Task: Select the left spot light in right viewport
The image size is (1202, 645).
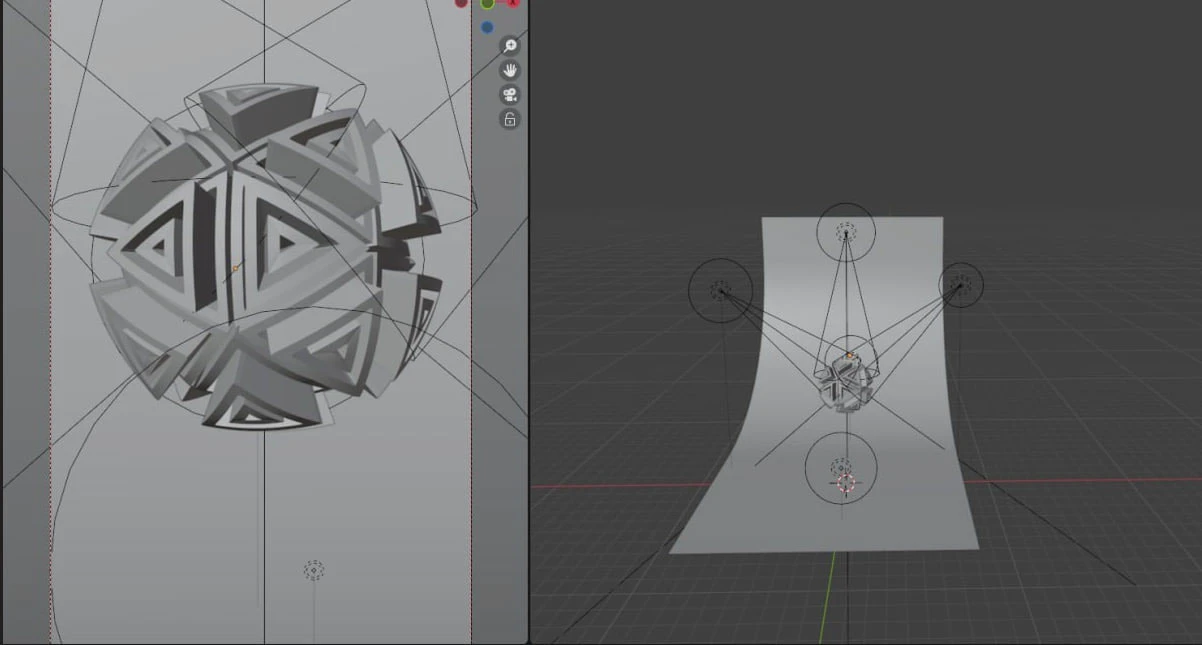Action: (720, 290)
